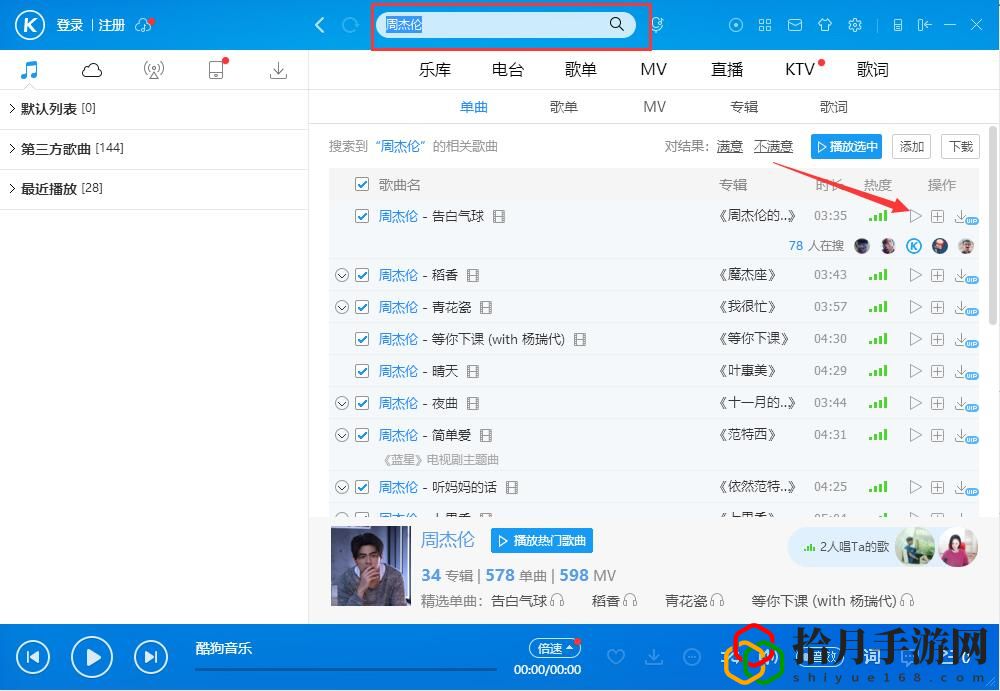Expand versions of 夜曲 row
The image size is (1000, 691).
pos(342,403)
